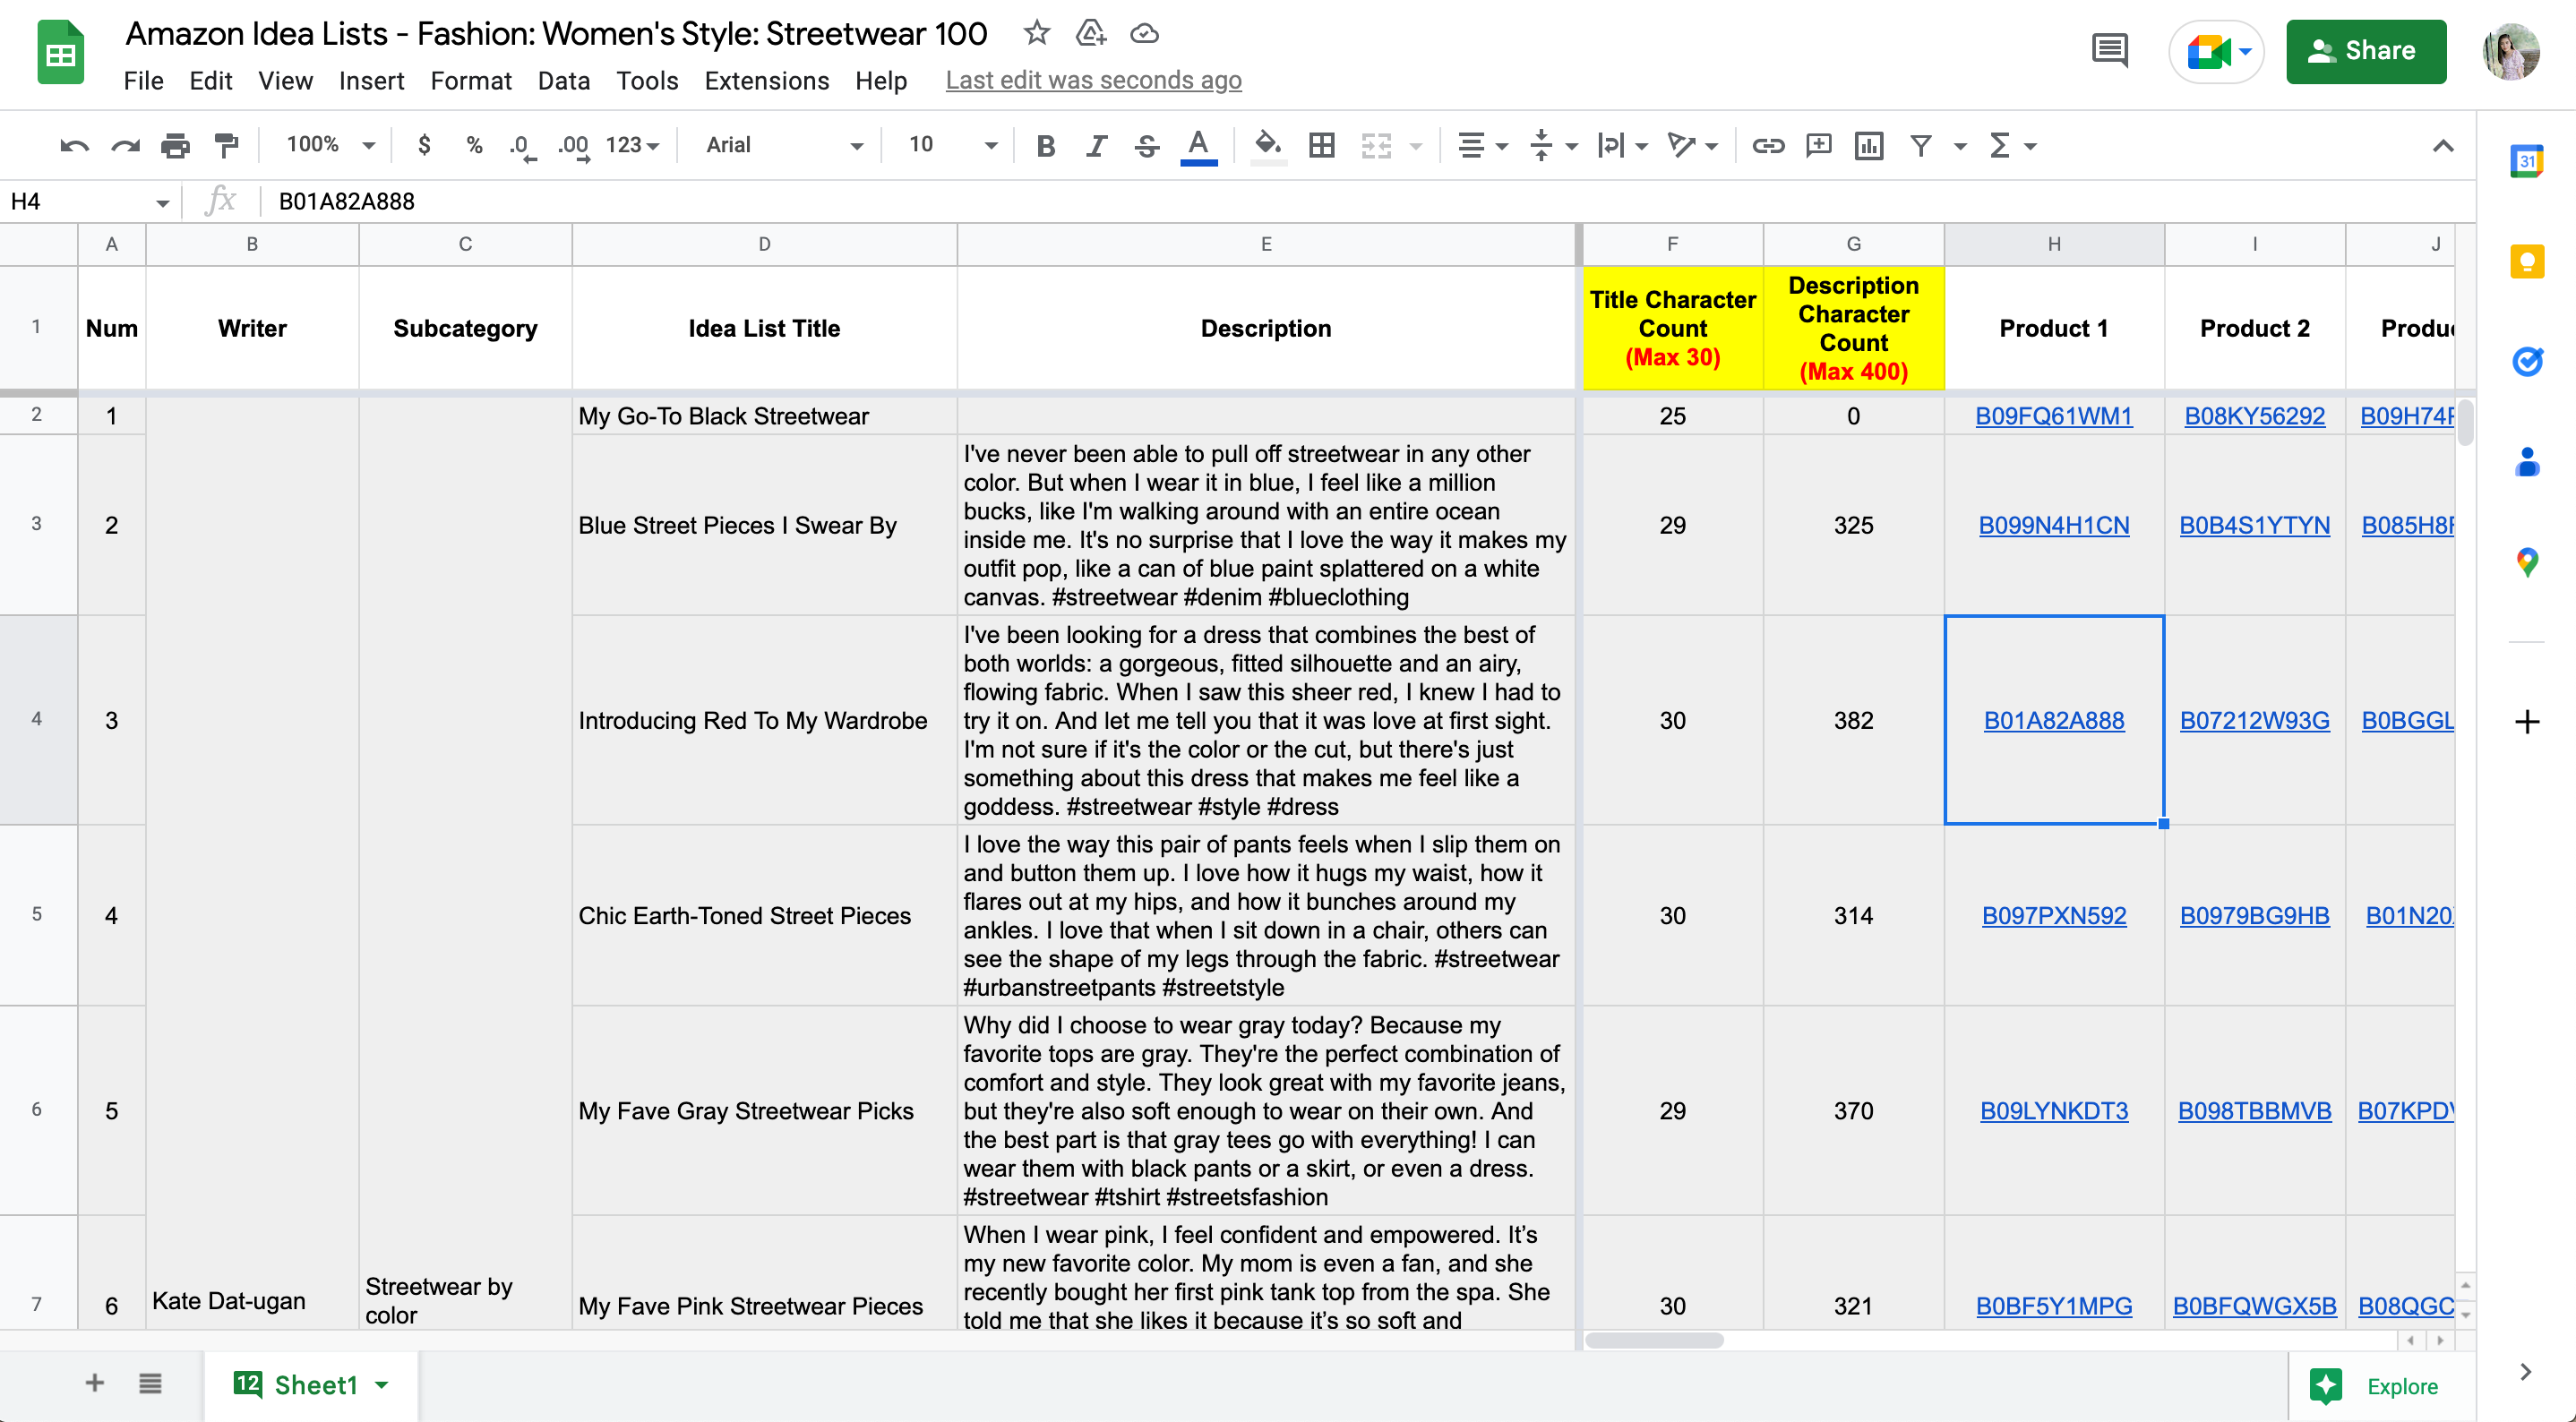
Task: Show all sheets list icon
Action: [150, 1383]
